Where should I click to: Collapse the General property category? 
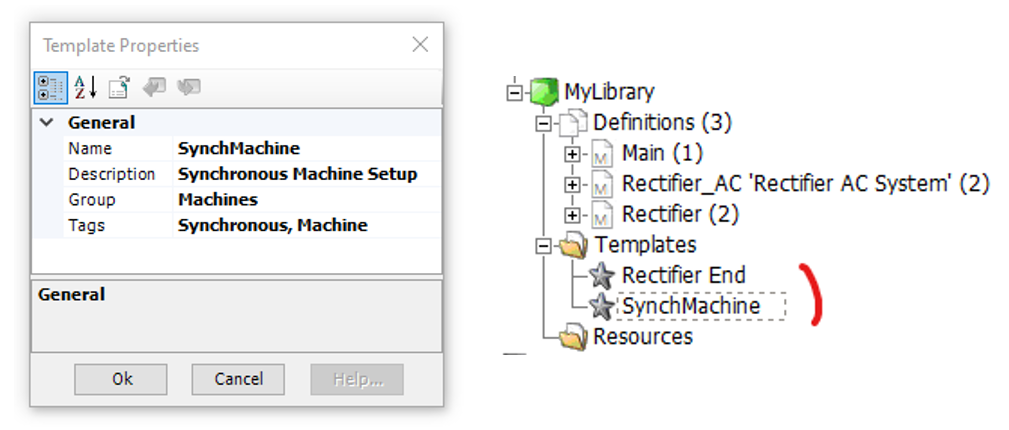click(x=45, y=123)
